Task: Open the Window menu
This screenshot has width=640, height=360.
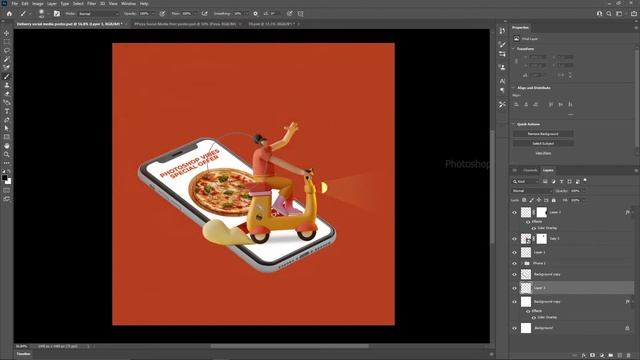Action: (x=129, y=4)
